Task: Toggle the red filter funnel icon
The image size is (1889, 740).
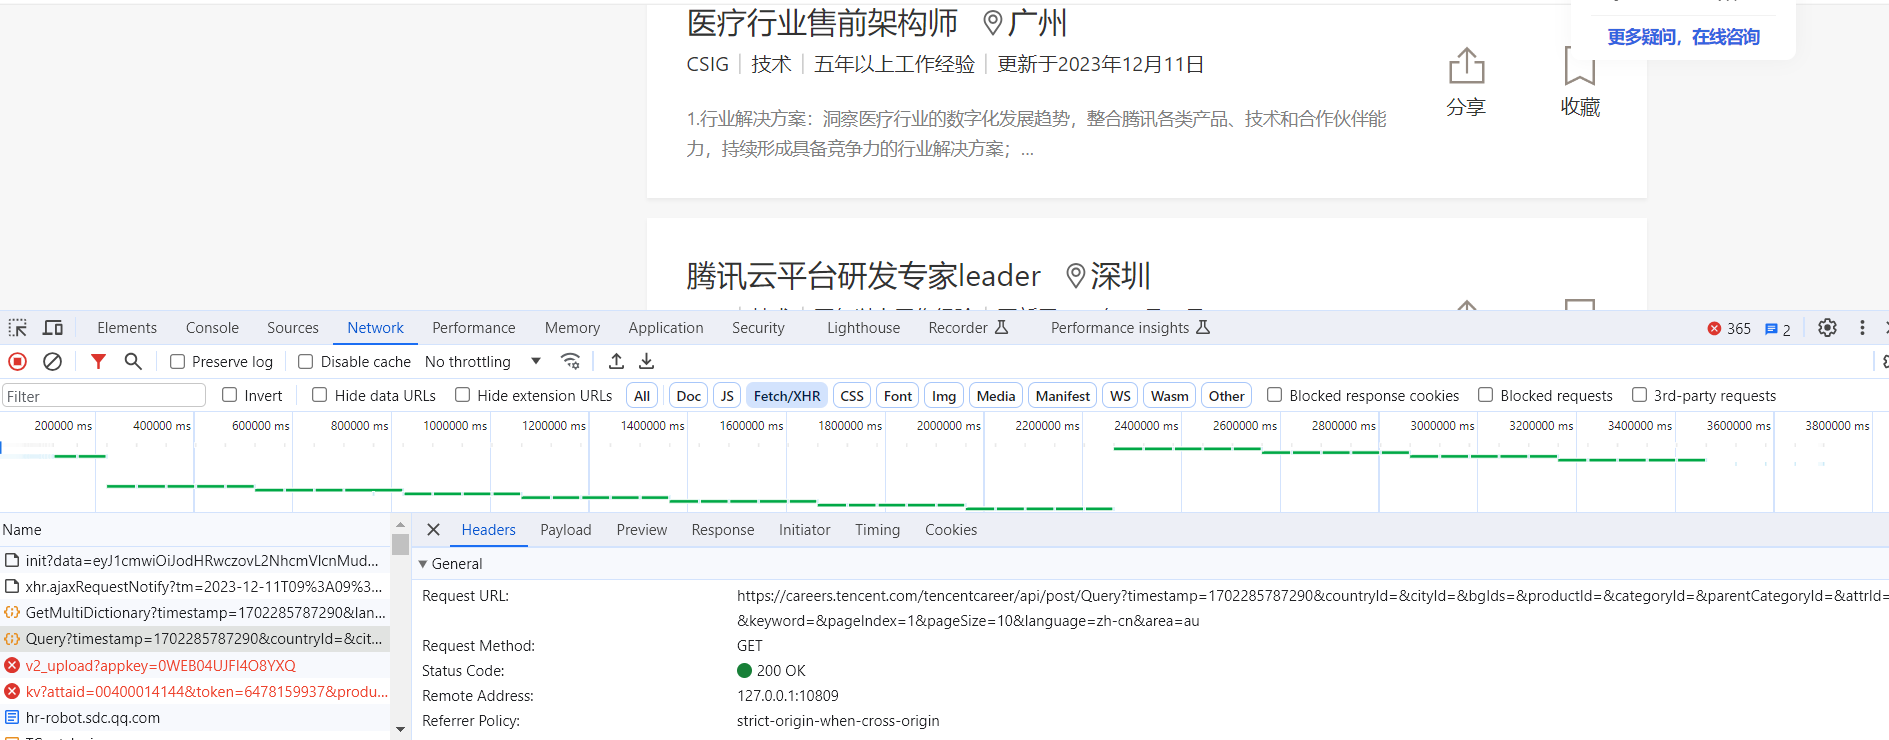Action: [98, 361]
